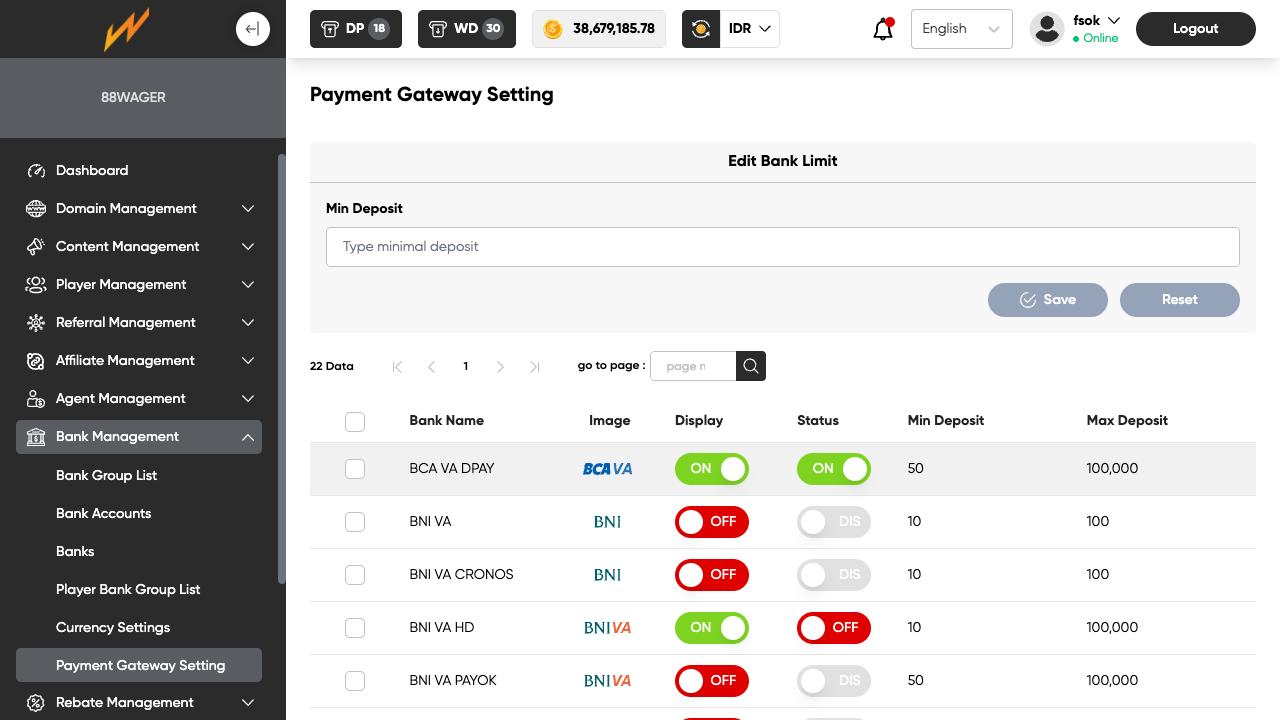Image resolution: width=1280 pixels, height=720 pixels.
Task: Open Payment Gateway Setting item
Action: pos(139,666)
